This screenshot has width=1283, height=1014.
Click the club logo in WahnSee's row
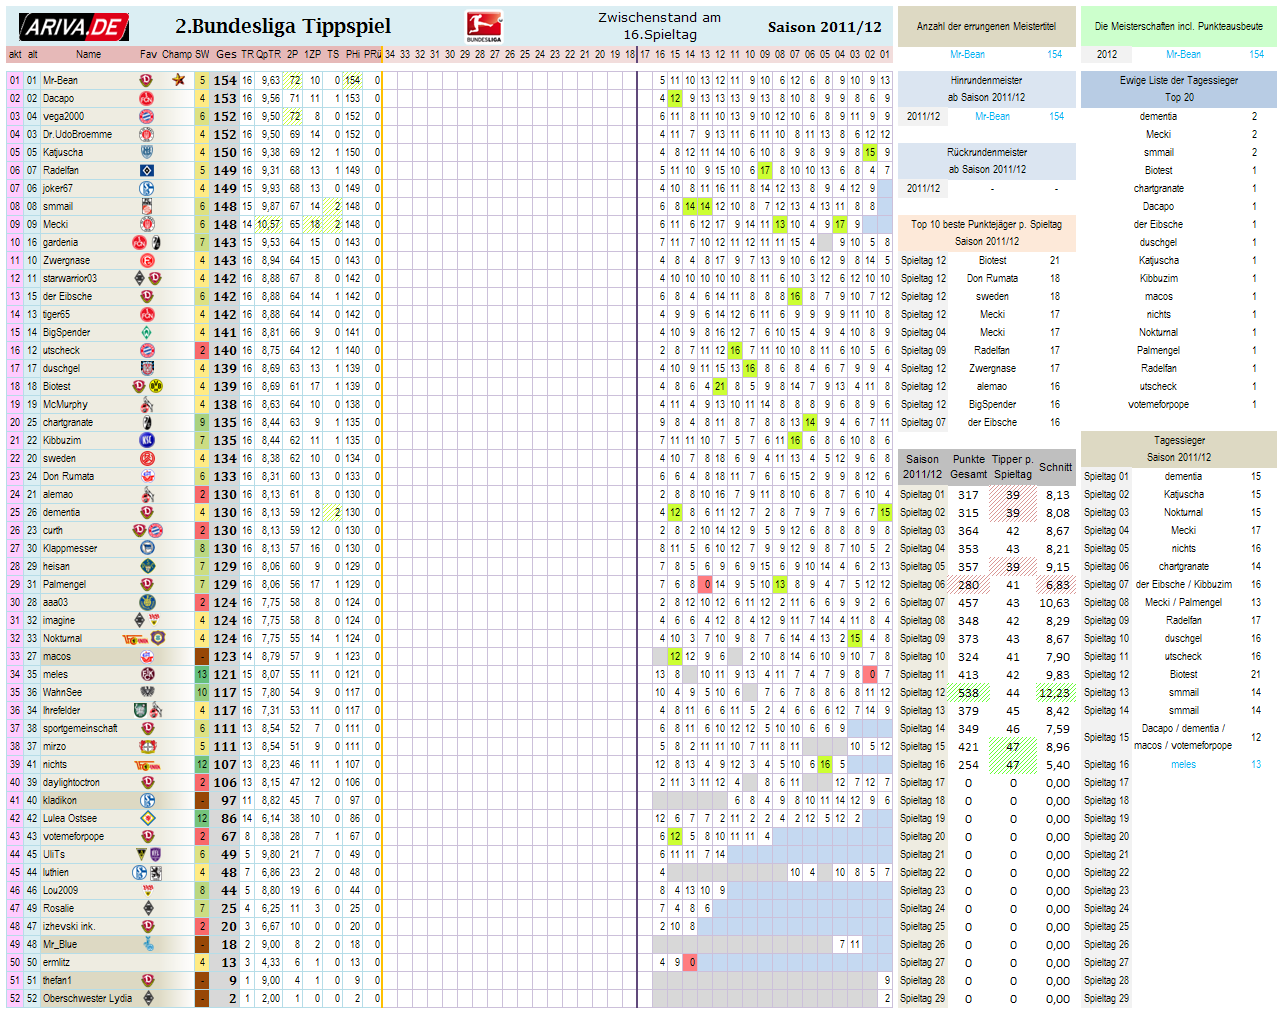point(146,692)
